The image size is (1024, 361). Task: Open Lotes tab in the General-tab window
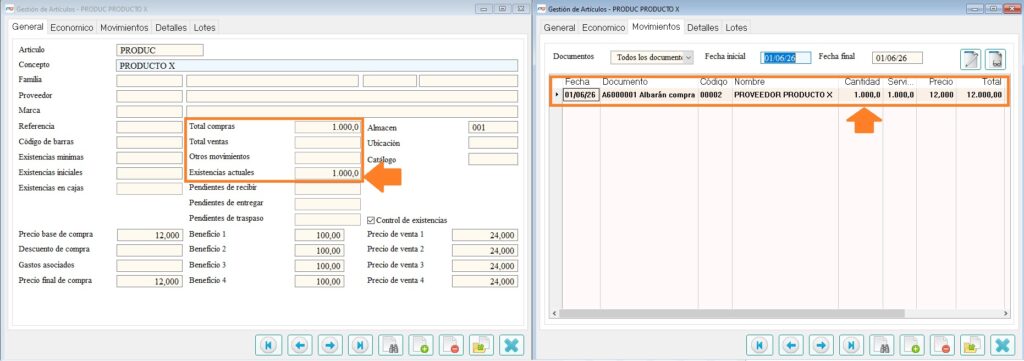tap(204, 27)
